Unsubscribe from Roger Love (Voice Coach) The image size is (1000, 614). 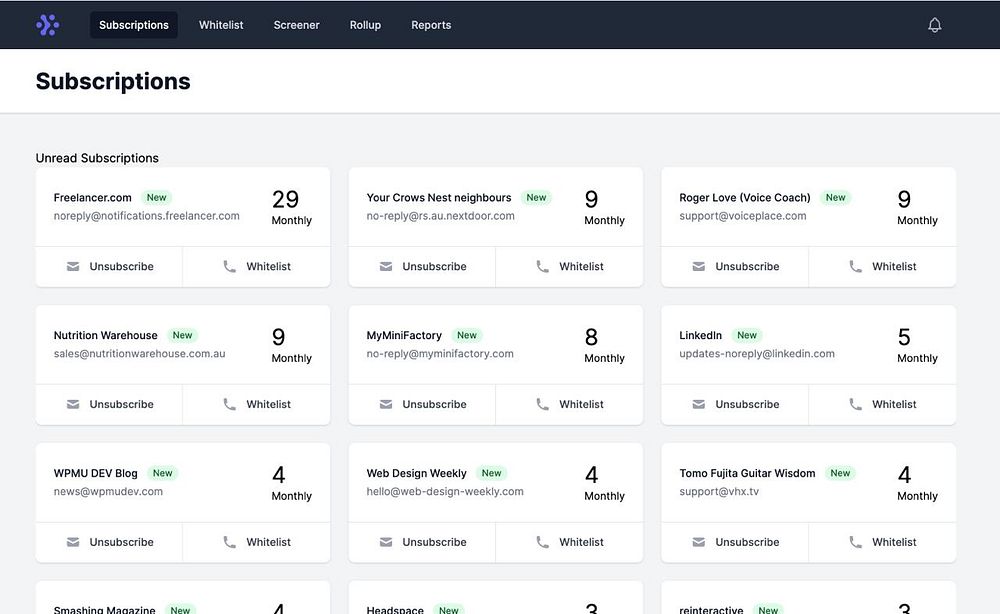(735, 267)
